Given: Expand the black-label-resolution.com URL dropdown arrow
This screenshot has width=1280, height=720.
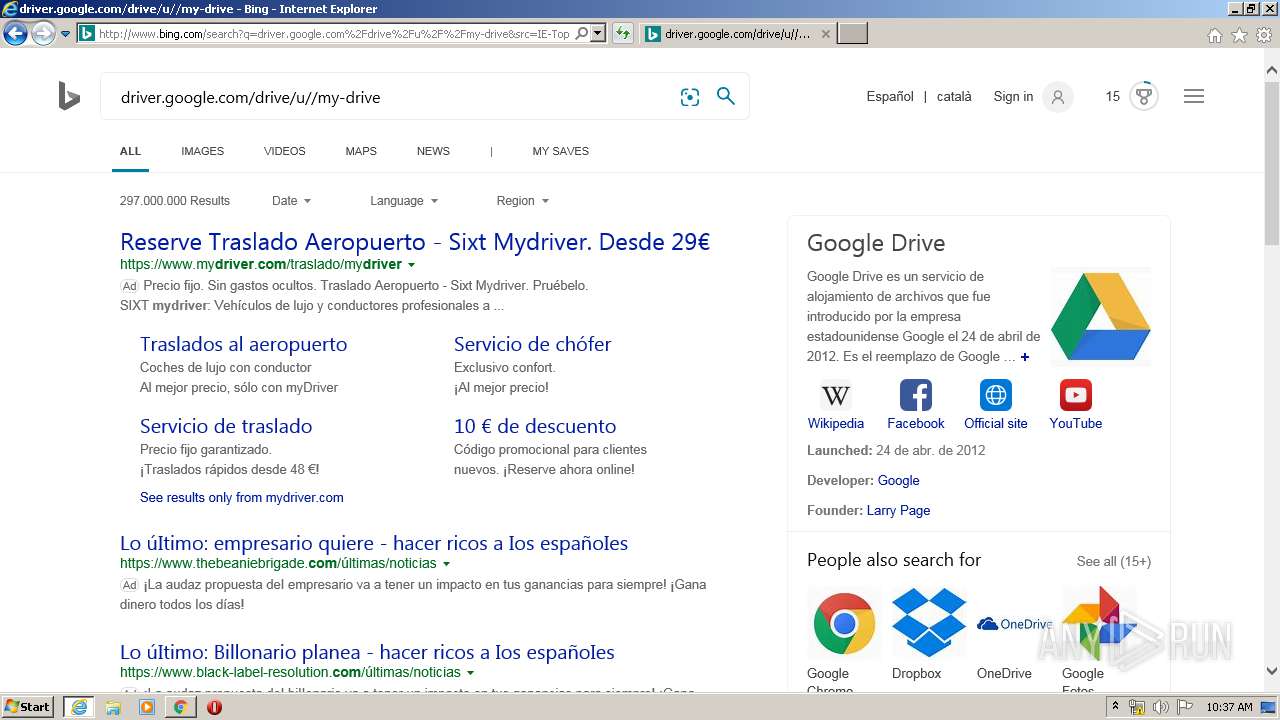Looking at the screenshot, I should [x=470, y=673].
